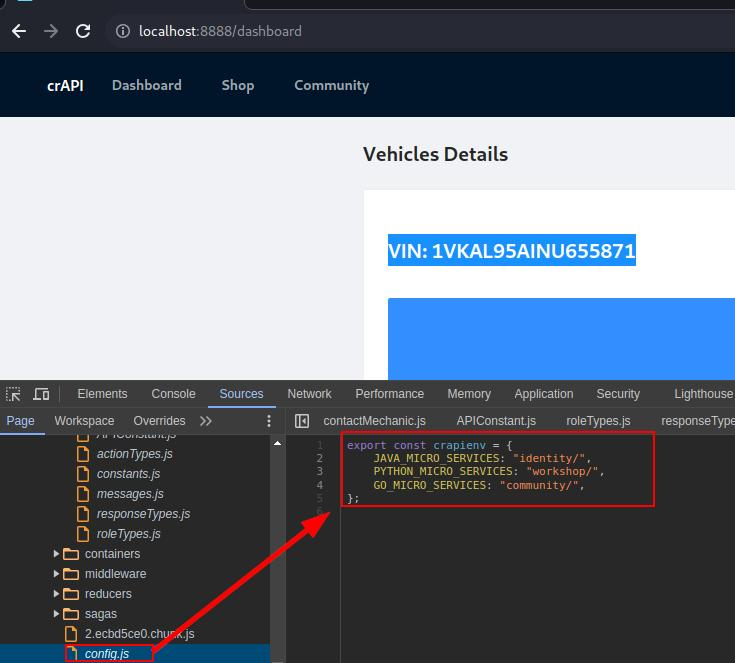View site information icon in address bar
Viewport: 735px width, 663px height.
123,31
